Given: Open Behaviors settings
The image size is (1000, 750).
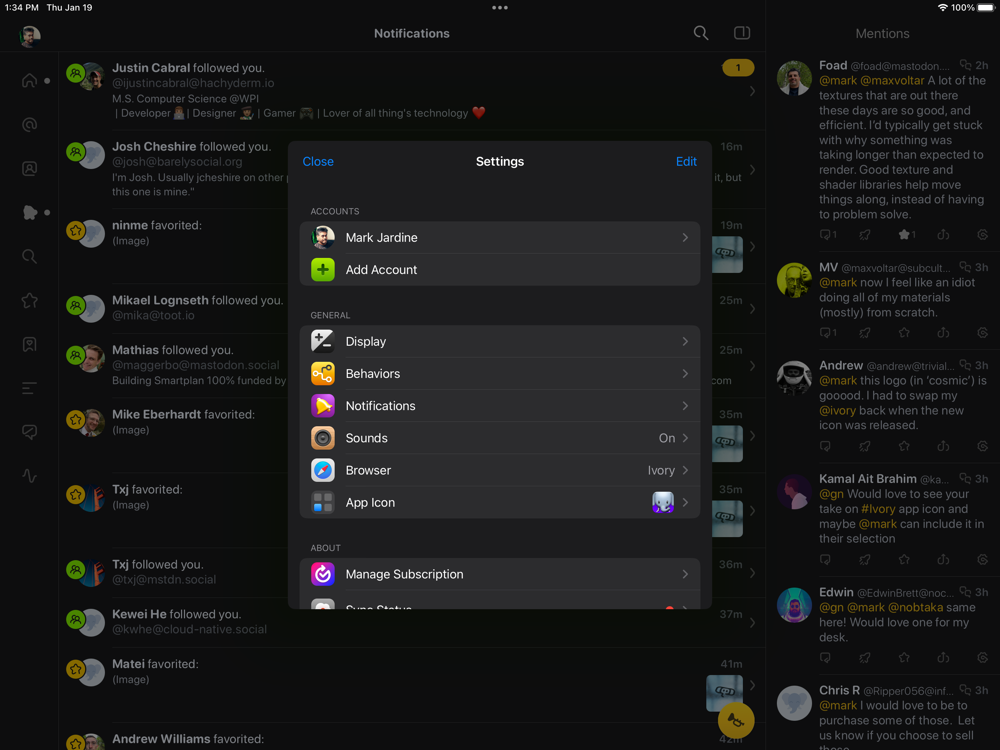Looking at the screenshot, I should 500,374.
